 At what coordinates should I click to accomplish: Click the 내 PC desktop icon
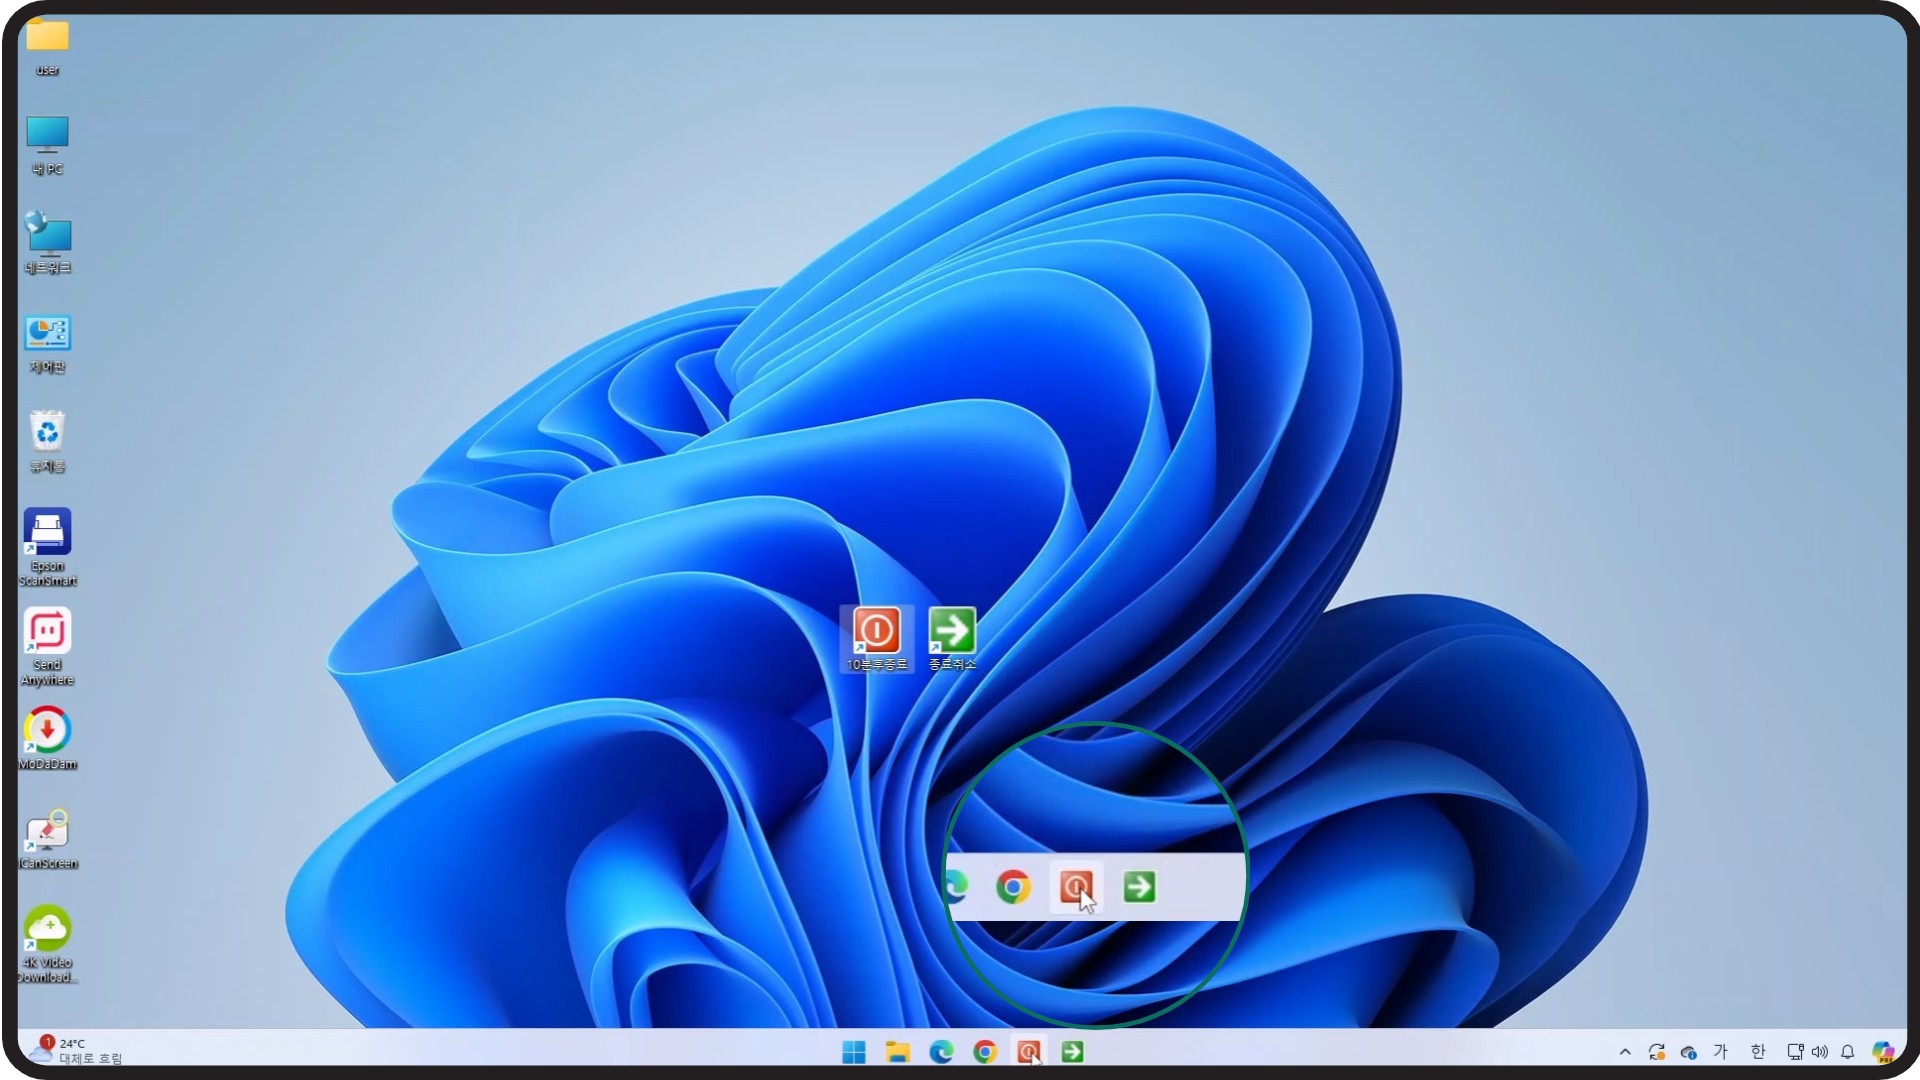point(47,137)
